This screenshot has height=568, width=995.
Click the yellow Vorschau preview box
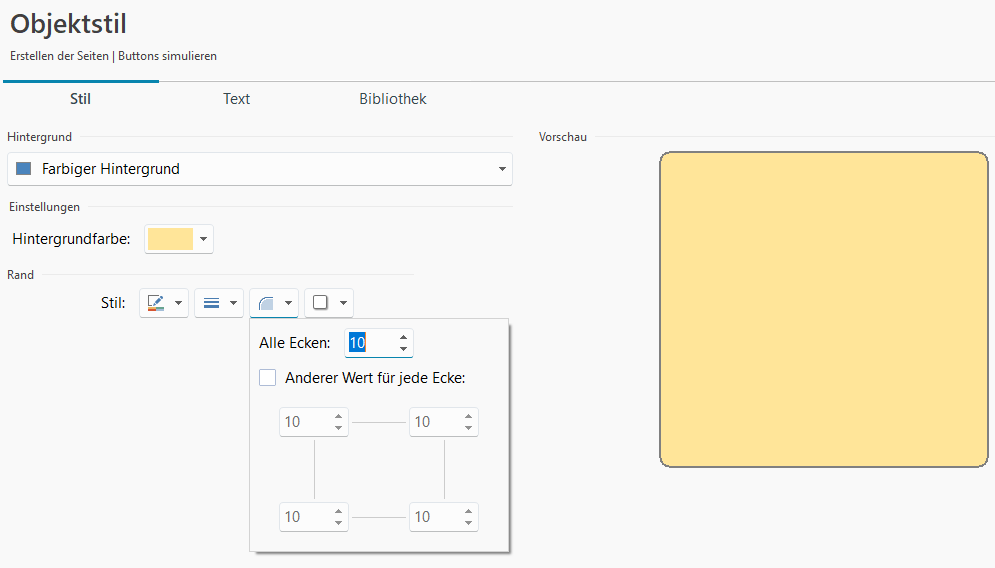824,309
